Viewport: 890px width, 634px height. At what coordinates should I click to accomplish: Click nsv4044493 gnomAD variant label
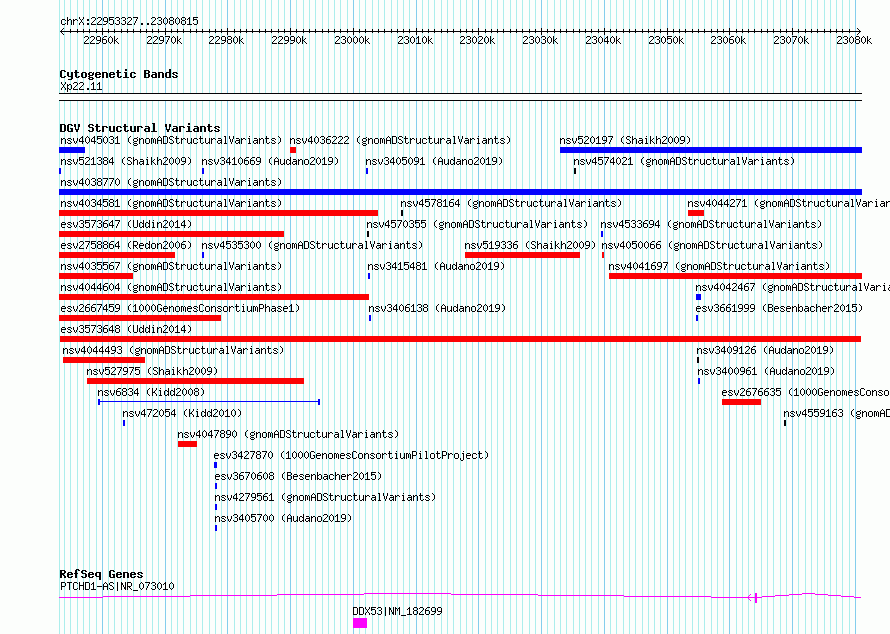click(173, 350)
